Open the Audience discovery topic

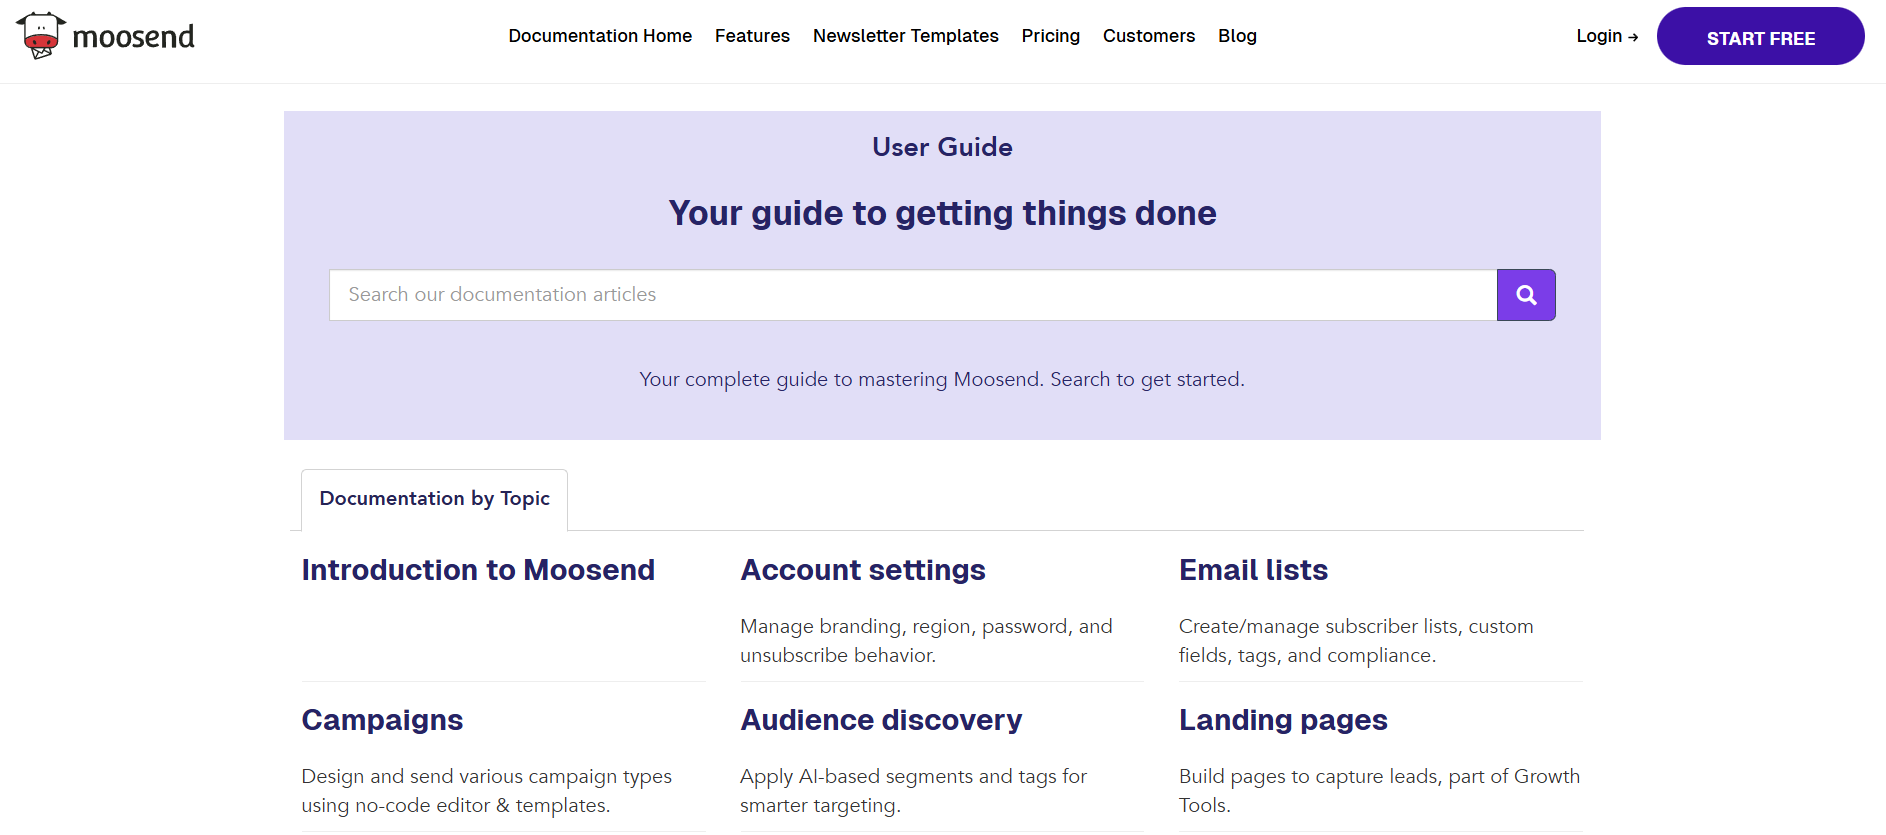pyautogui.click(x=881, y=720)
